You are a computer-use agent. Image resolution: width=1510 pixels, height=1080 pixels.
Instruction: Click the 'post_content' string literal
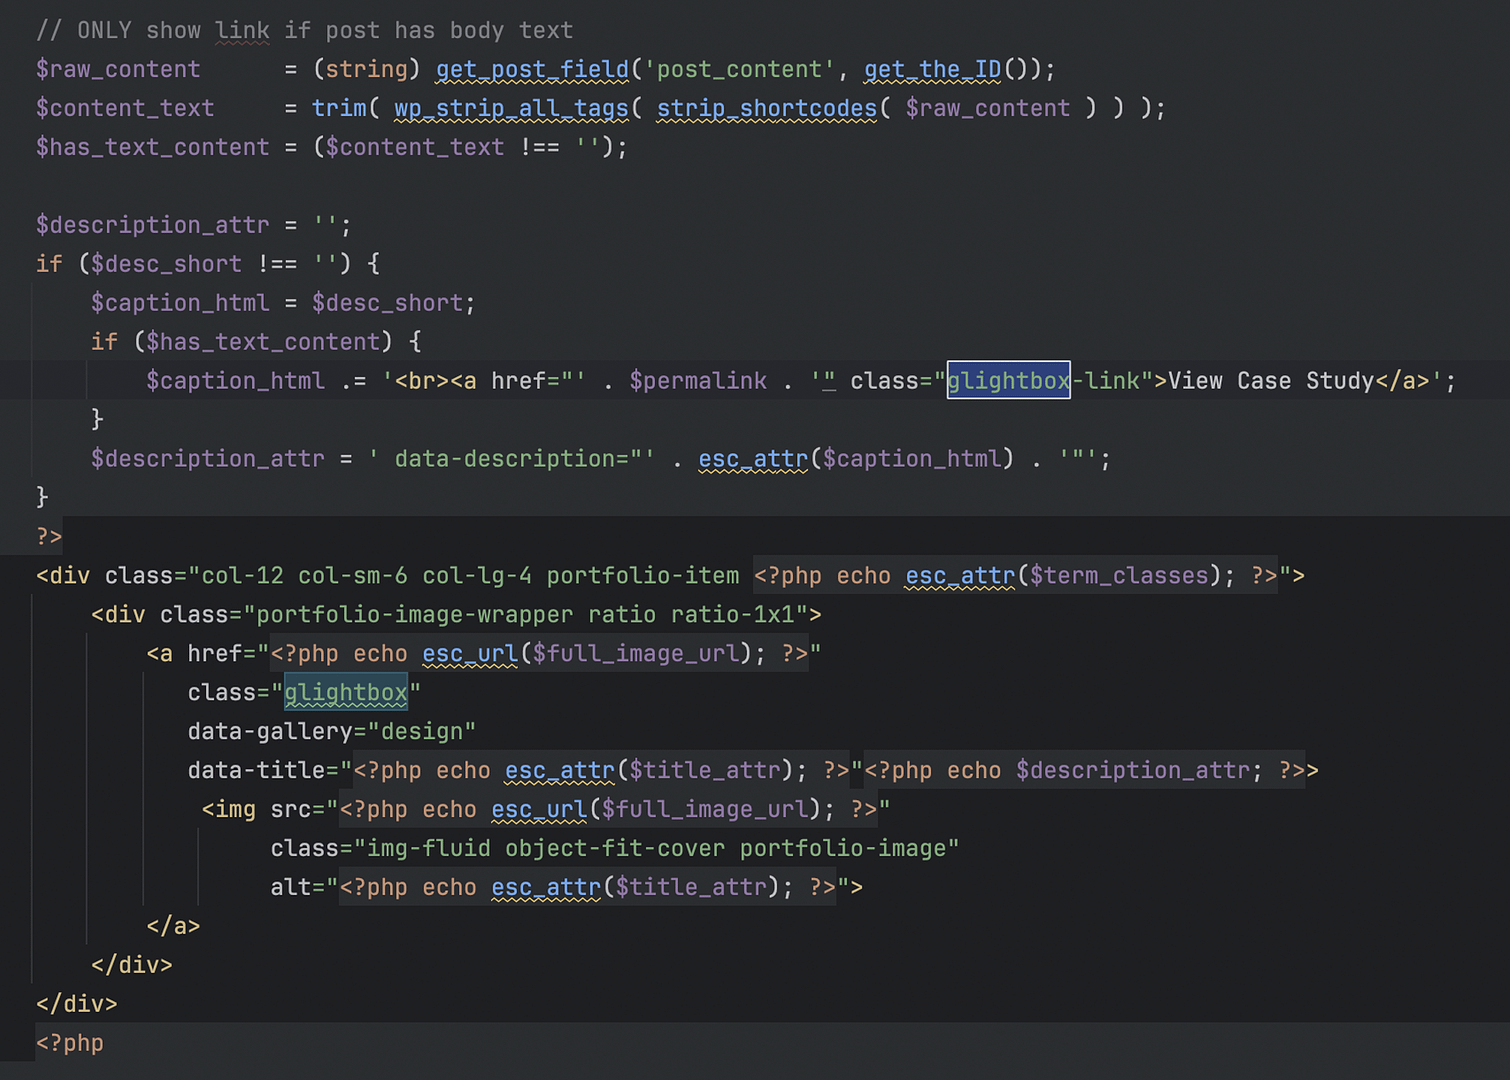[739, 69]
